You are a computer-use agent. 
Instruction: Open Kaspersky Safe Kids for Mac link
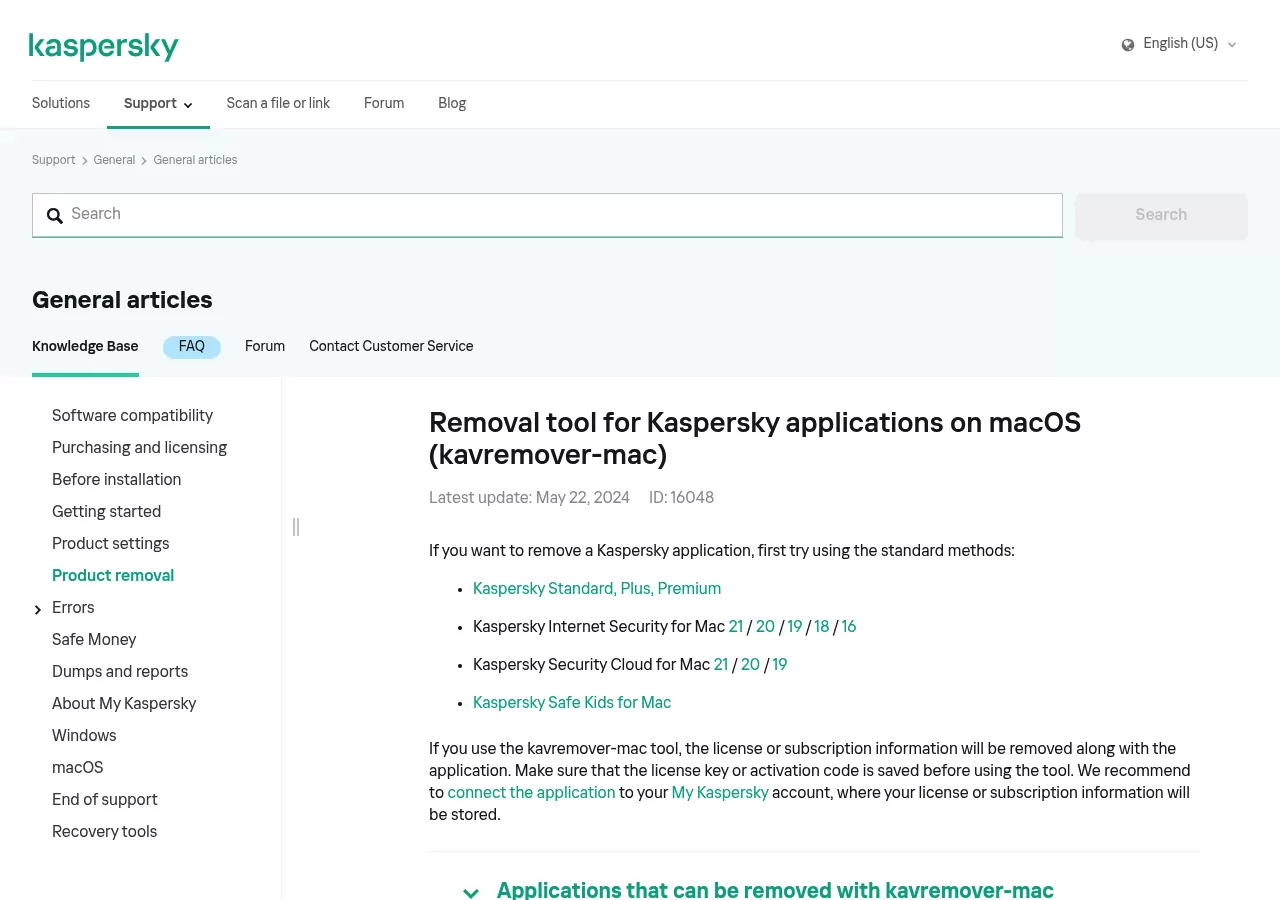pyautogui.click(x=572, y=703)
